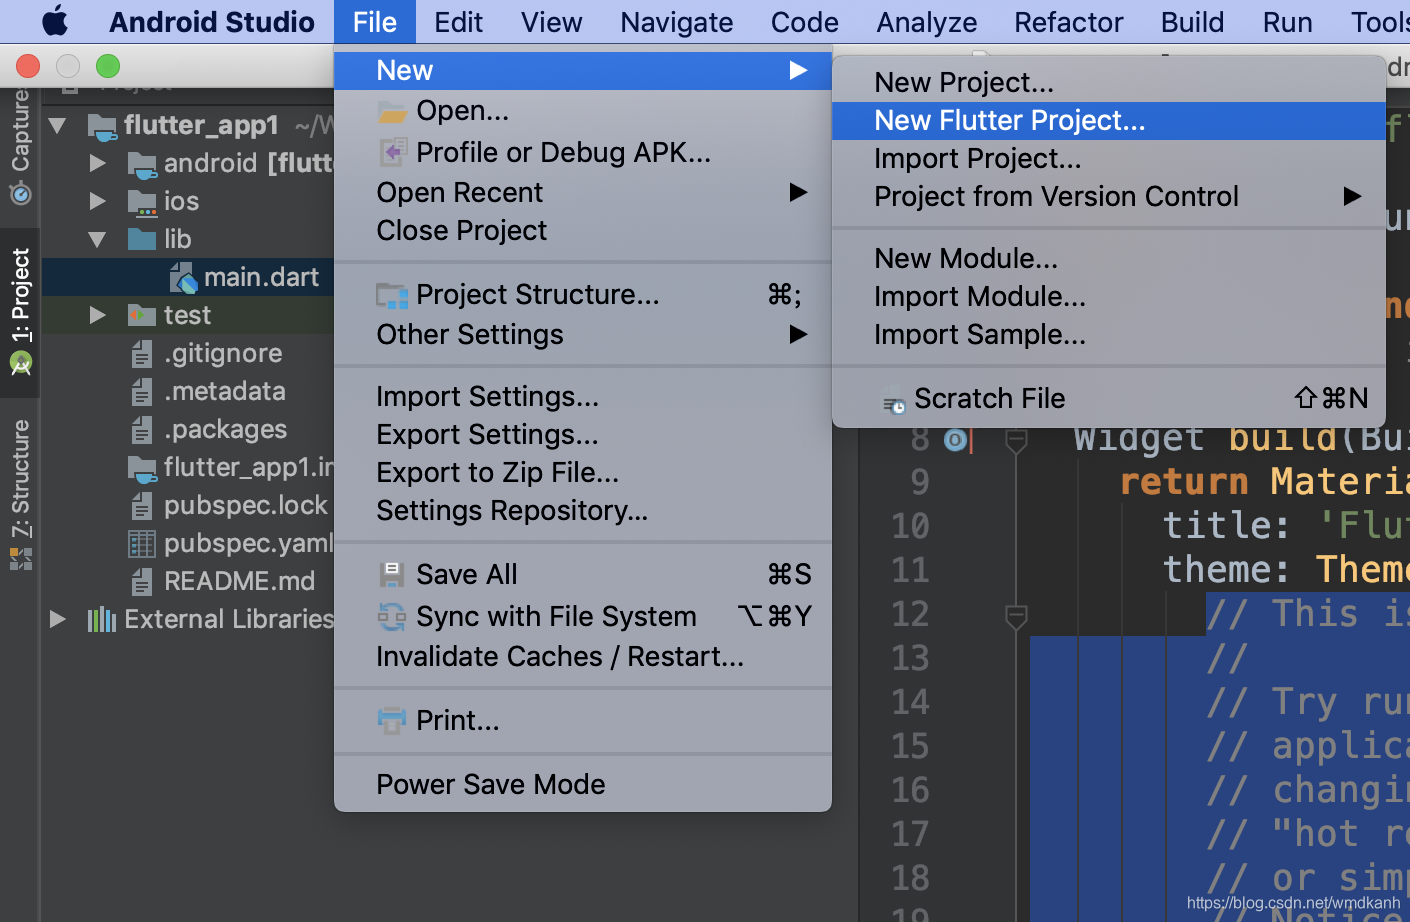The image size is (1410, 922).
Task: Collapse the lib folder
Action: [x=97, y=239]
